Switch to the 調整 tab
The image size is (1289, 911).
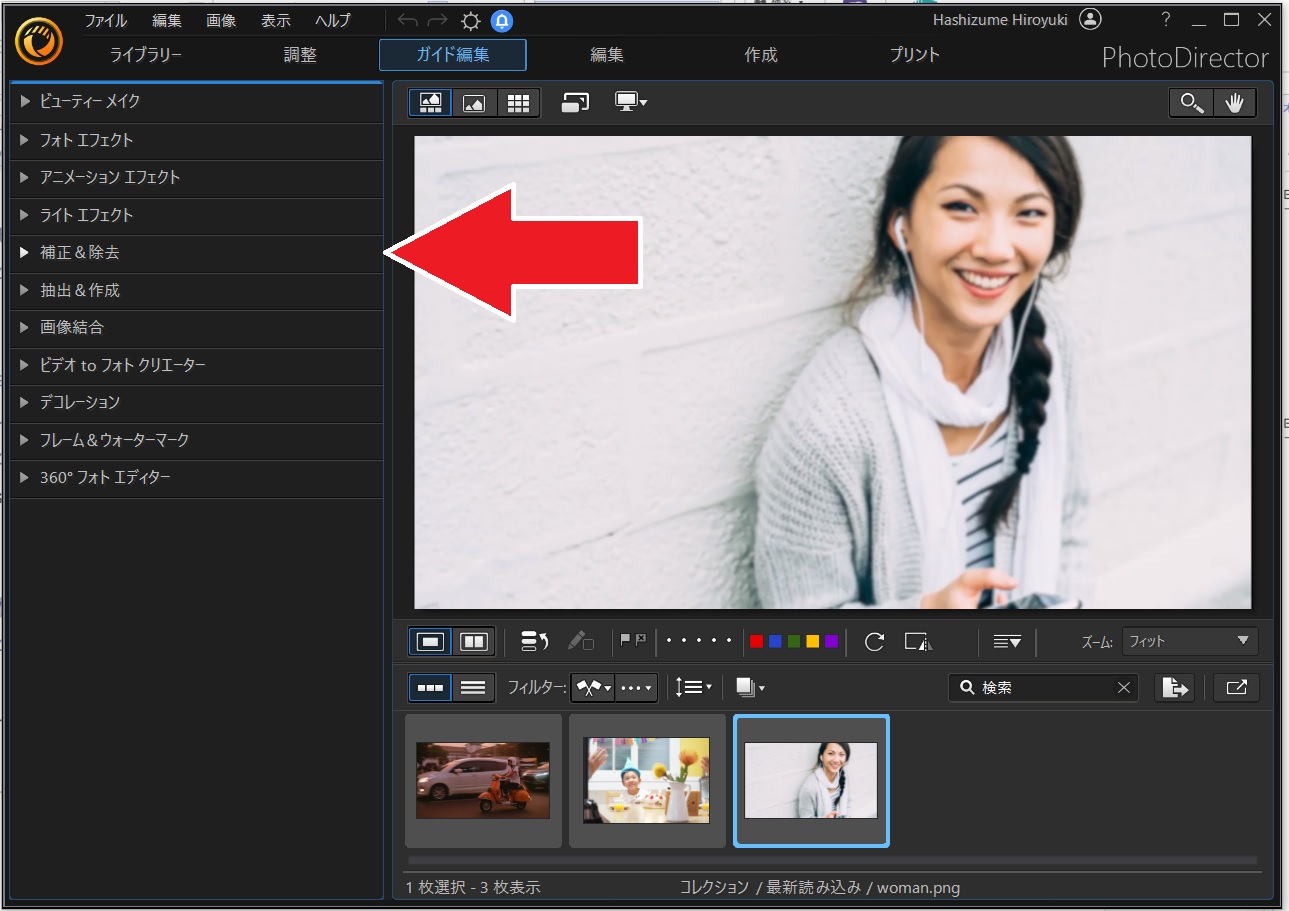point(300,55)
